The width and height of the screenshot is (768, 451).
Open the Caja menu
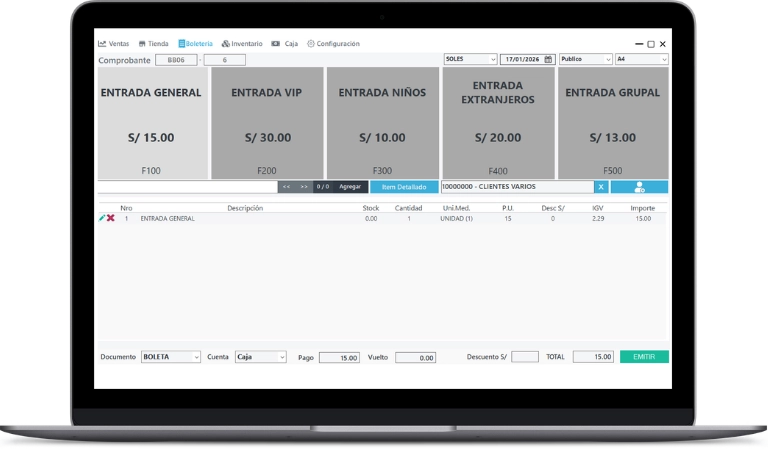click(x=285, y=44)
